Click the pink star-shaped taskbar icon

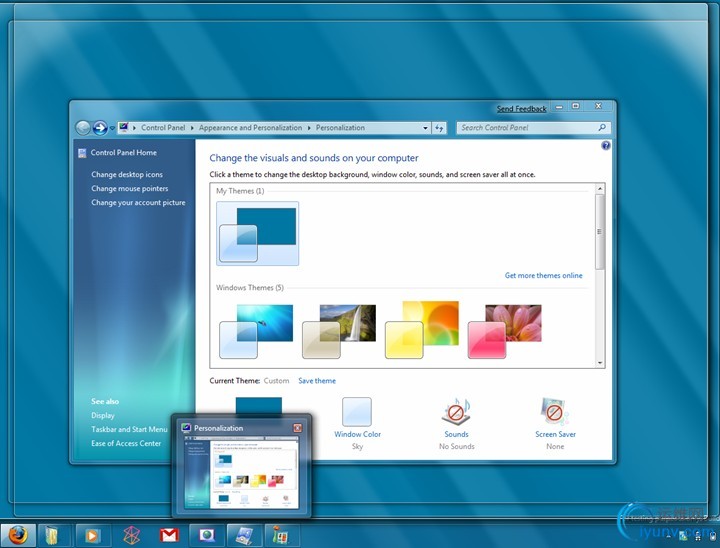pyautogui.click(x=131, y=536)
